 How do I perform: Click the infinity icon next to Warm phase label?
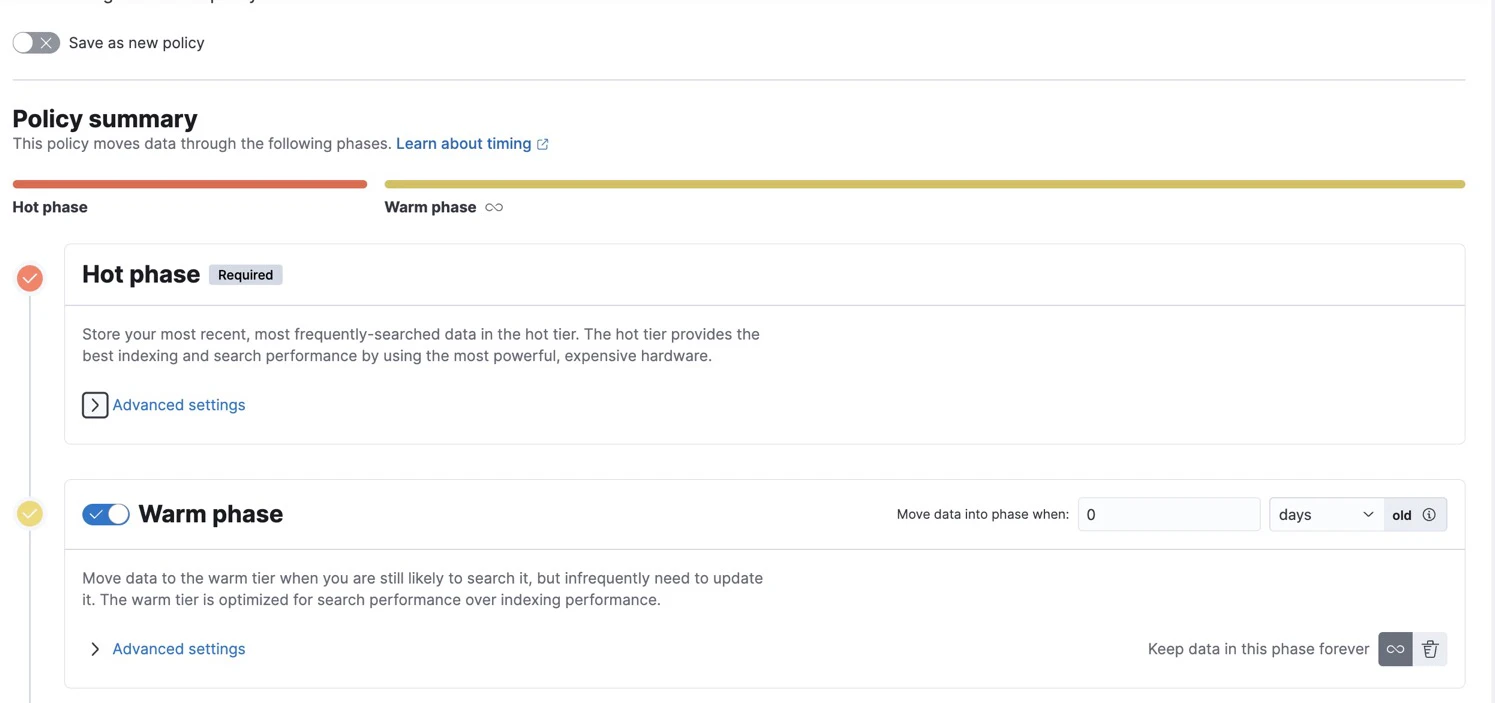click(x=494, y=207)
